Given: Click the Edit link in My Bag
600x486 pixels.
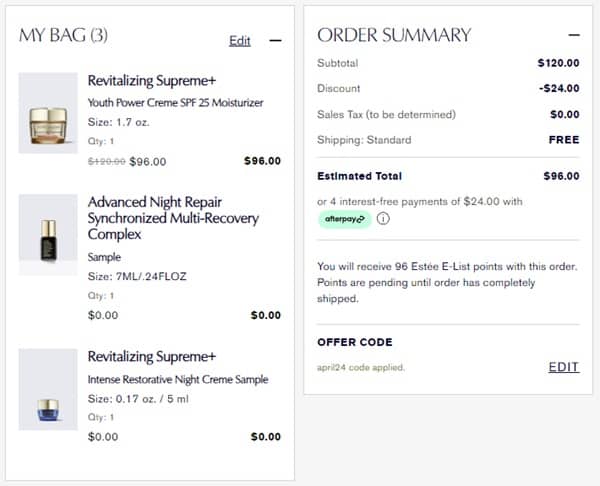Looking at the screenshot, I should [240, 41].
